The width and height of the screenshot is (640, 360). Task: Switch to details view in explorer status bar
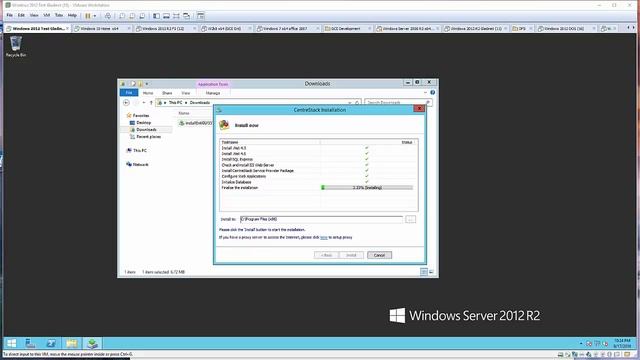(424, 272)
